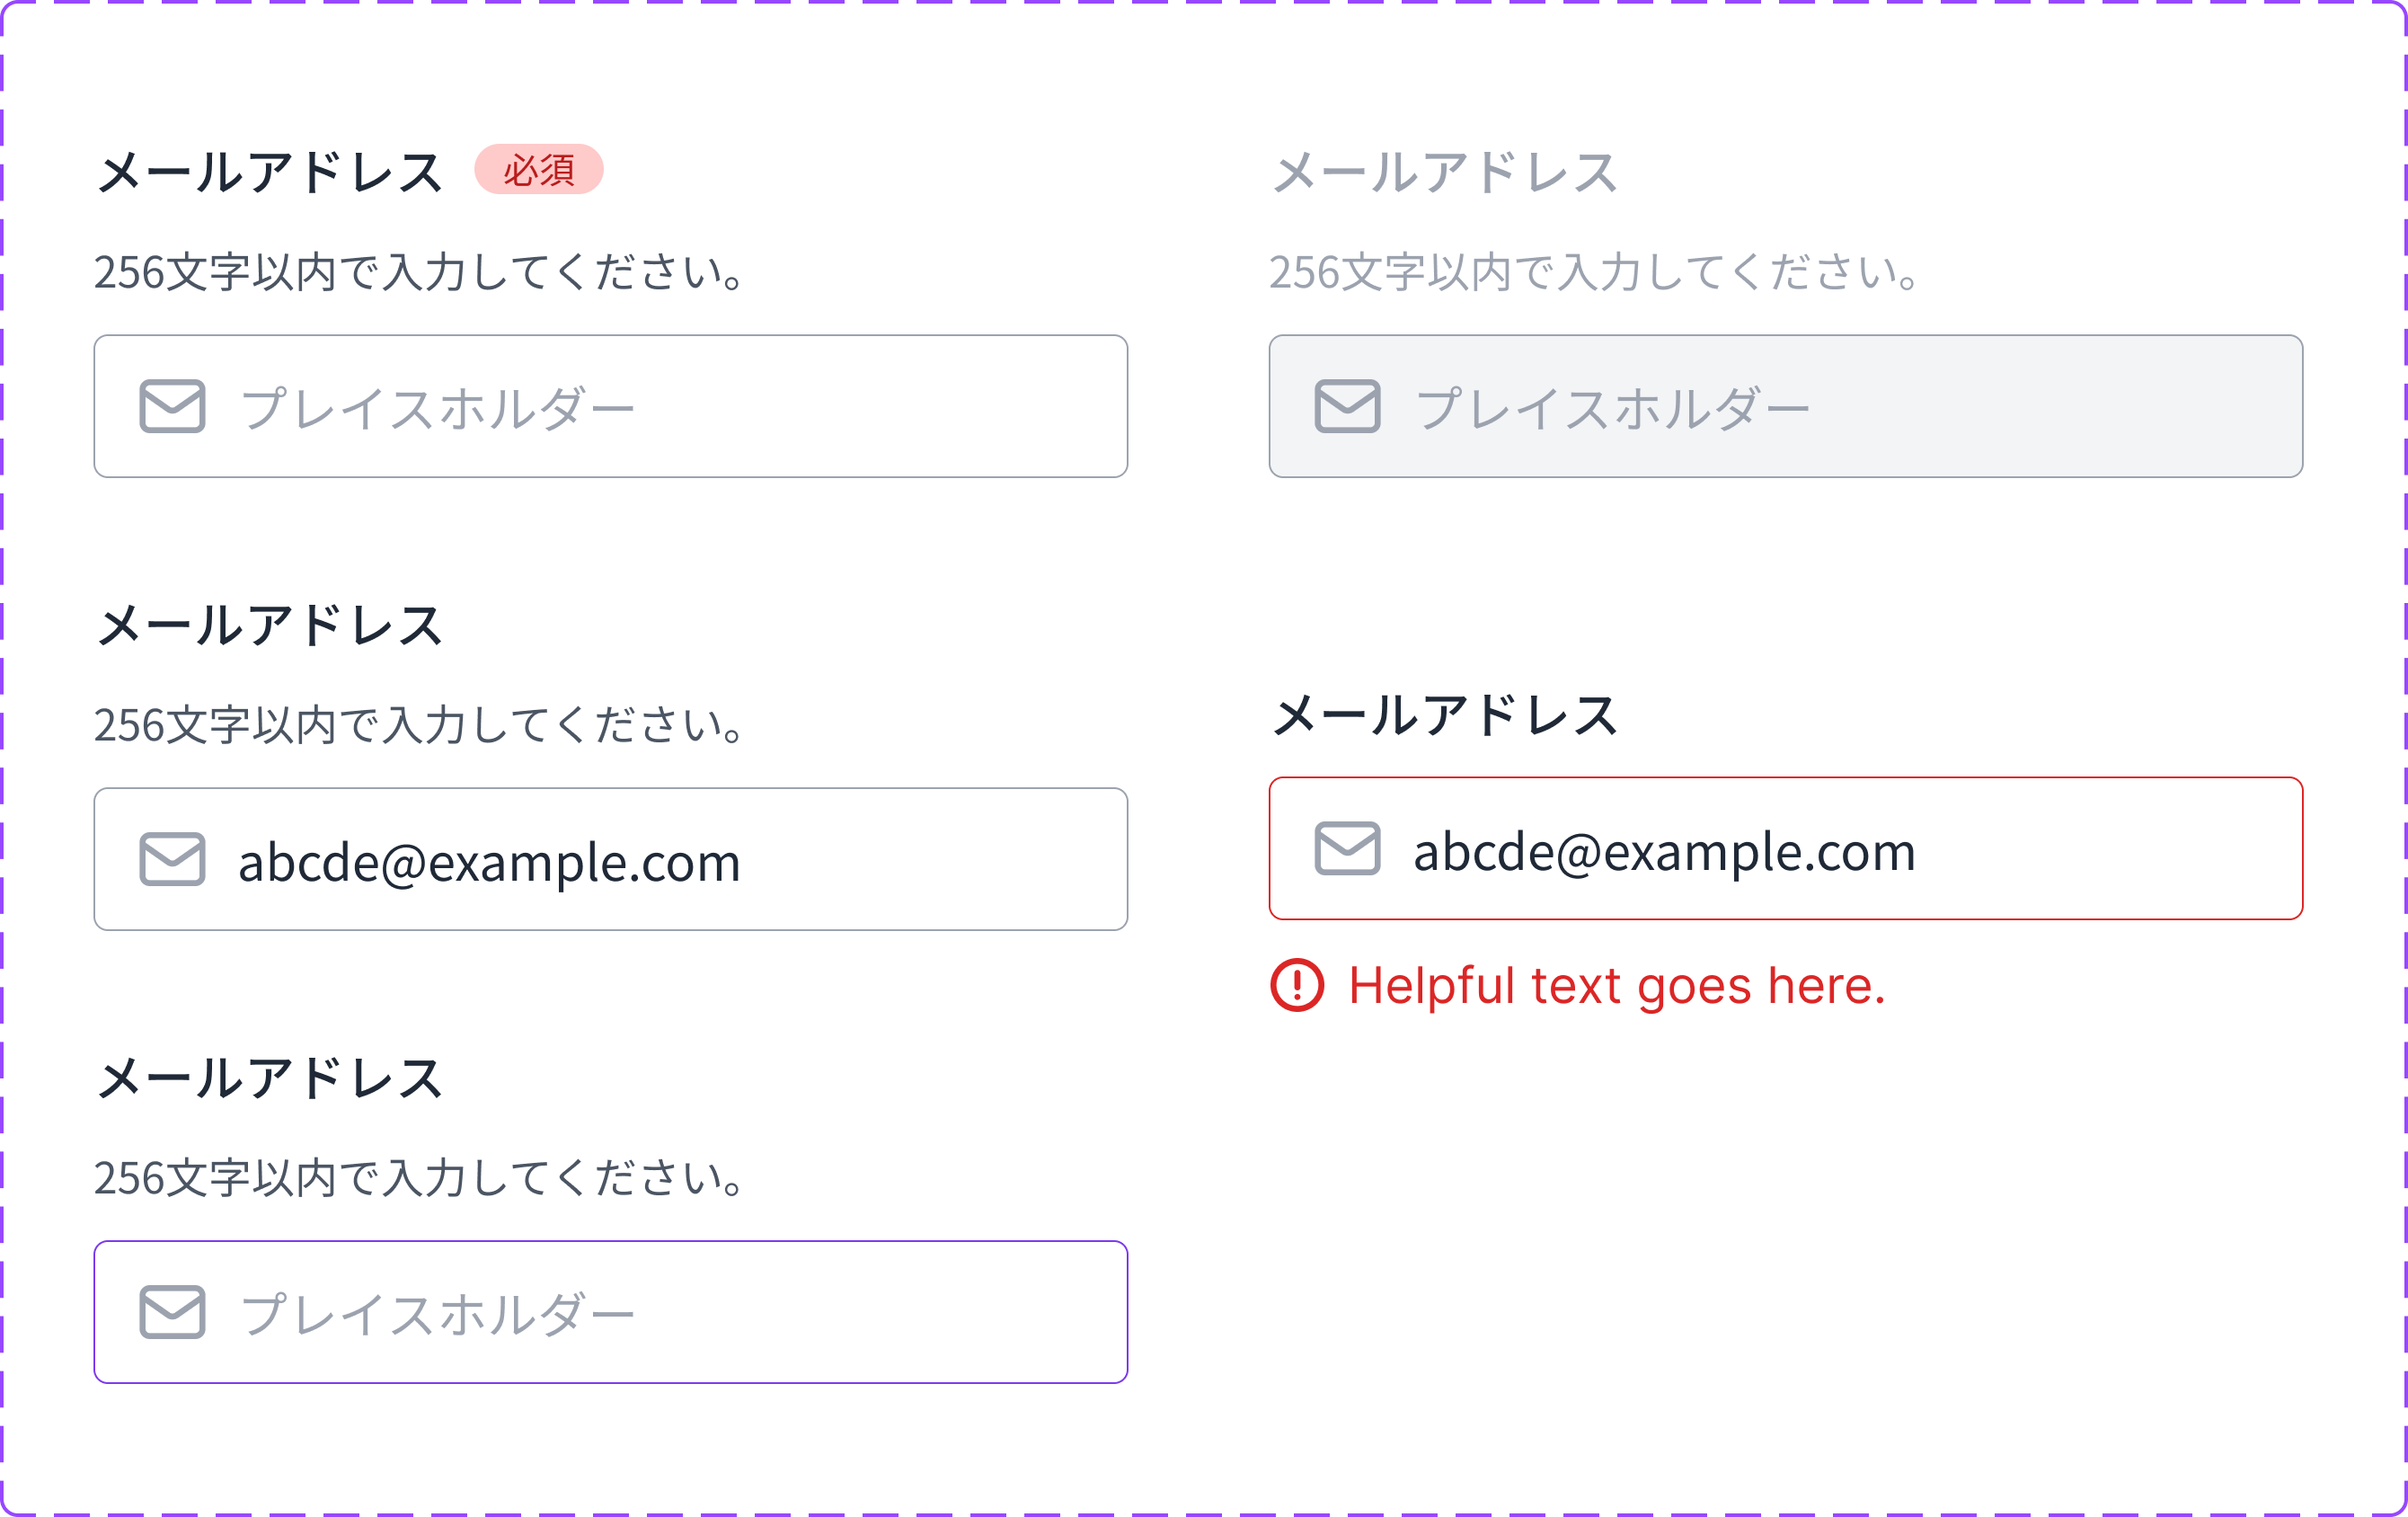Viewport: 2408px width, 1517px height.
Task: Click "Helpful text goes here." error message
Action: pyautogui.click(x=1616, y=986)
